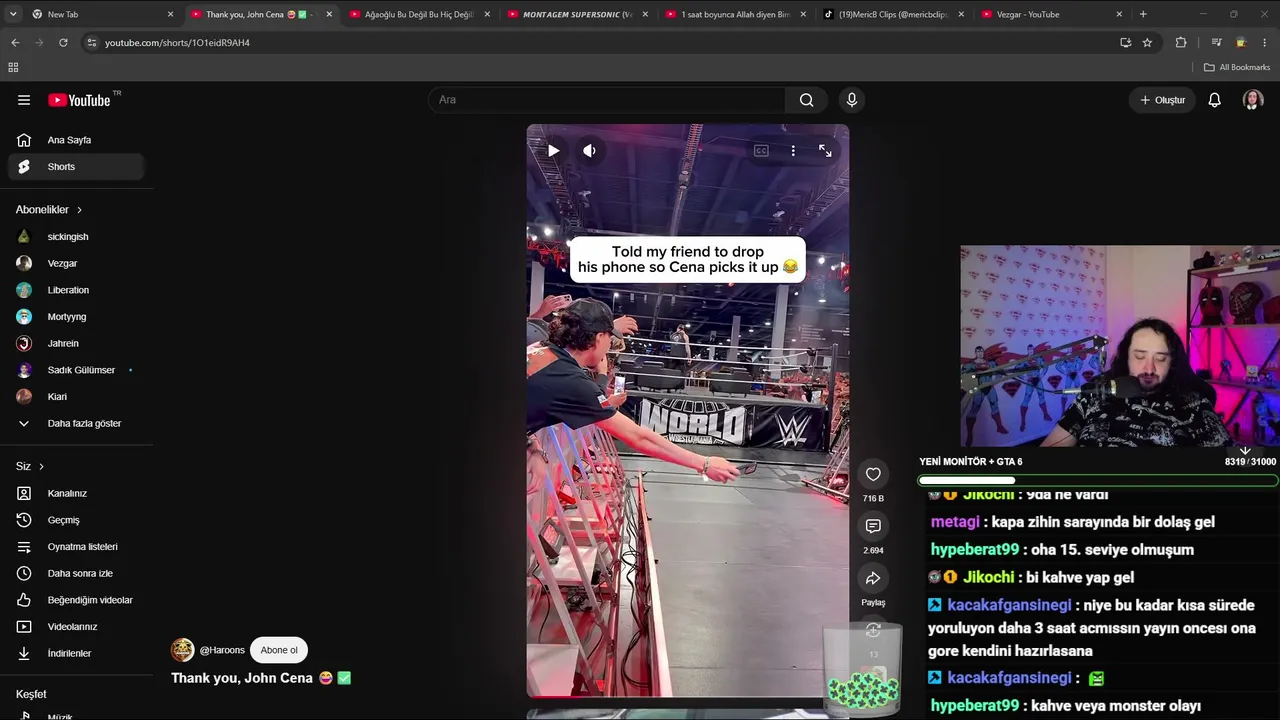Image resolution: width=1280 pixels, height=720 pixels.
Task: Open the All Bookmarks folder
Action: (x=1237, y=67)
